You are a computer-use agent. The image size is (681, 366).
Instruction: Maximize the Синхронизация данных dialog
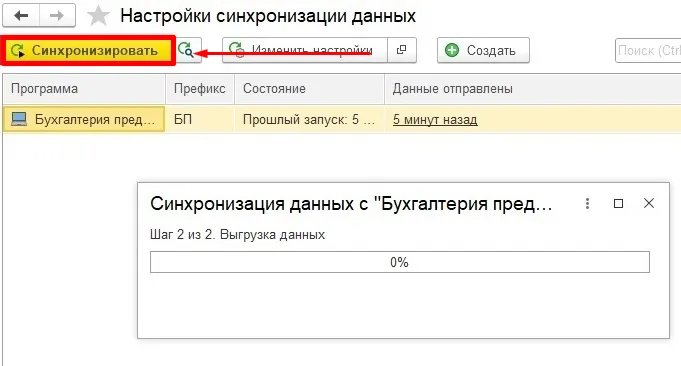pyautogui.click(x=618, y=203)
